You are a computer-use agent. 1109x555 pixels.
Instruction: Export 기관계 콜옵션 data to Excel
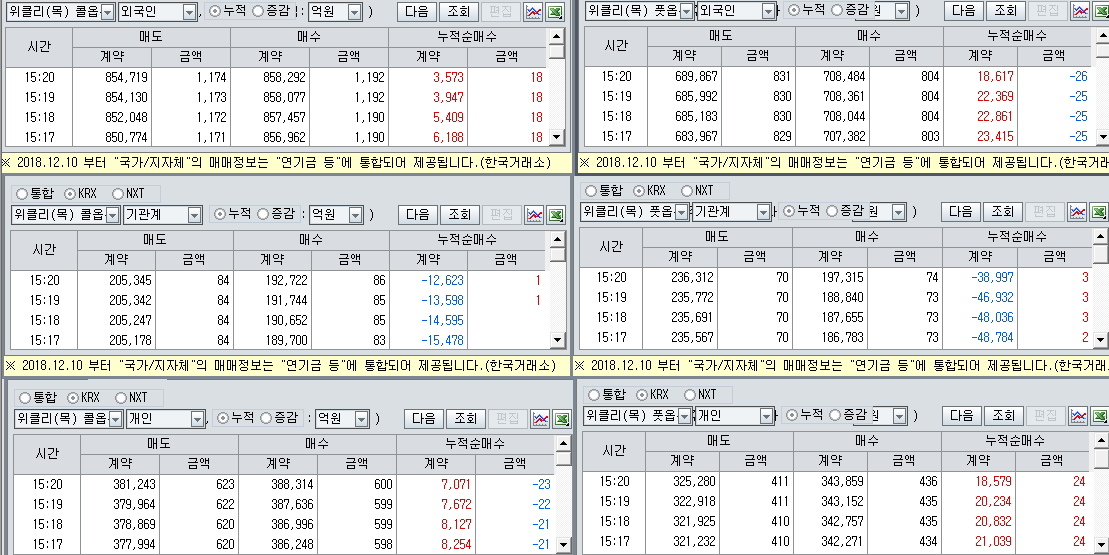[556, 214]
